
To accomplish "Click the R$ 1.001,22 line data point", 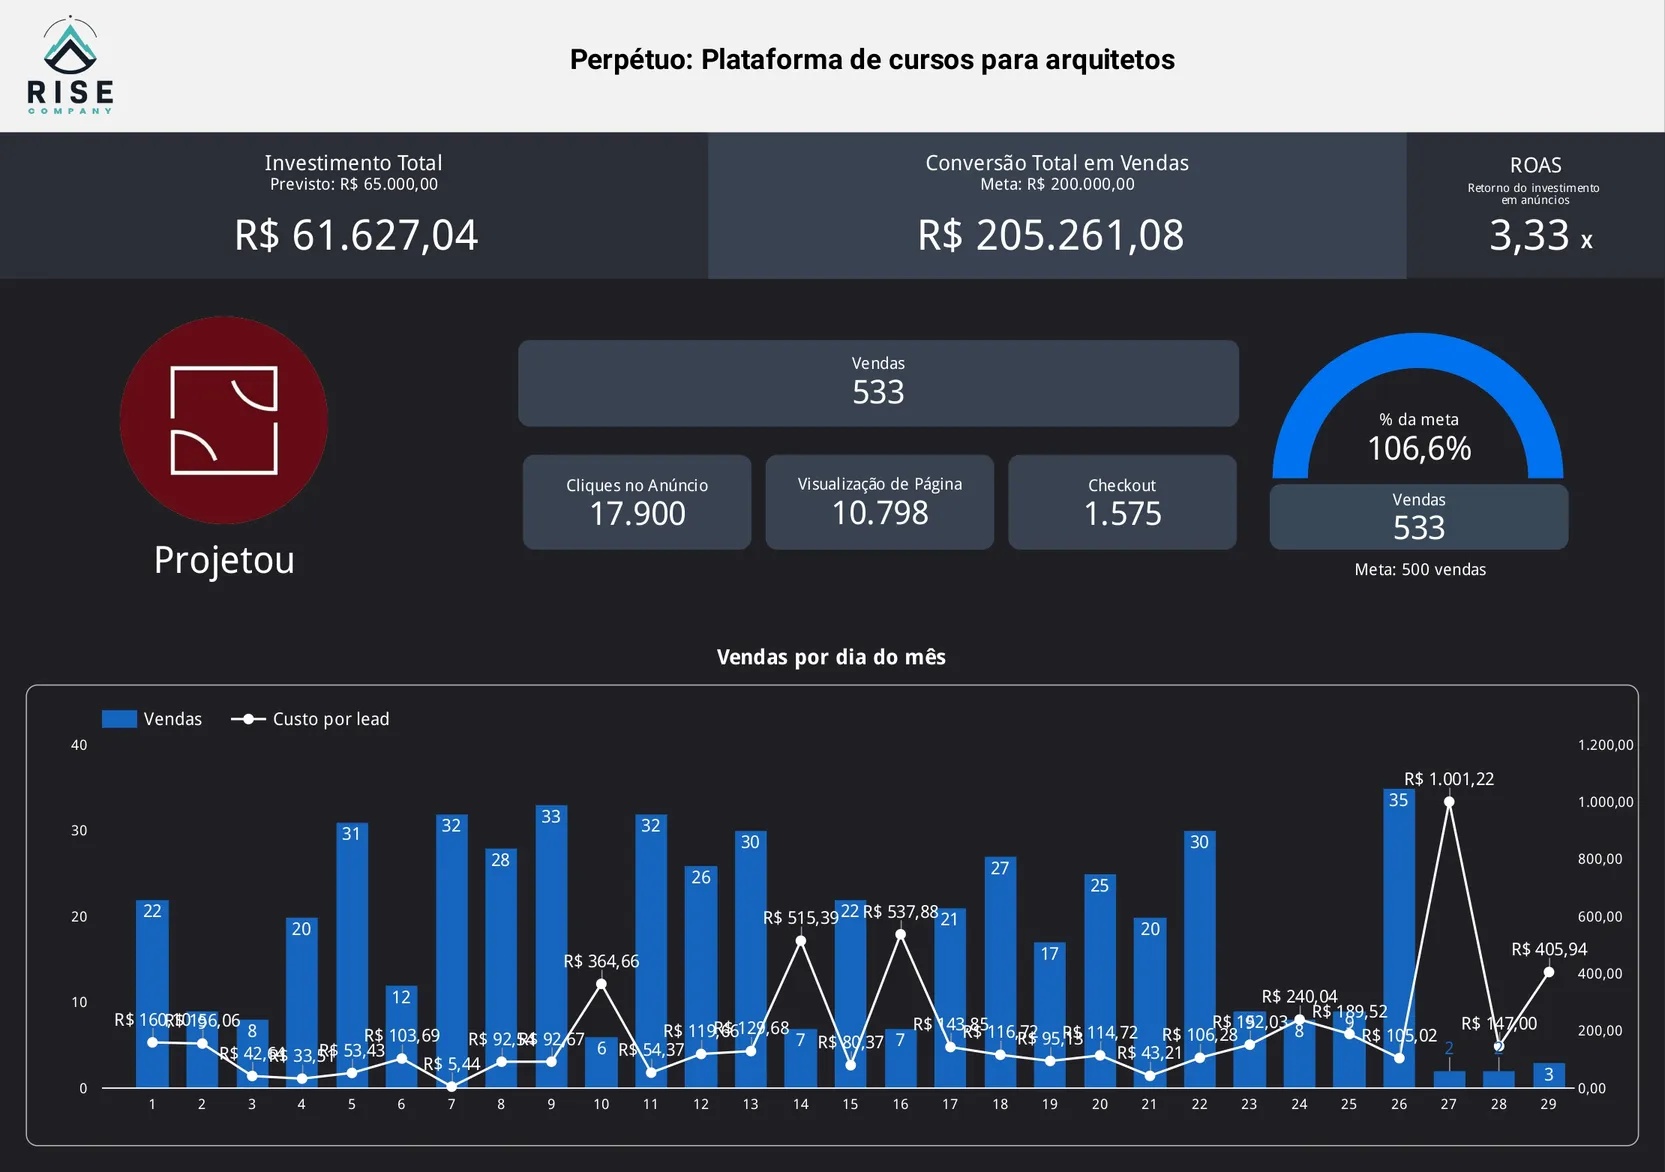I will 1449,802.
